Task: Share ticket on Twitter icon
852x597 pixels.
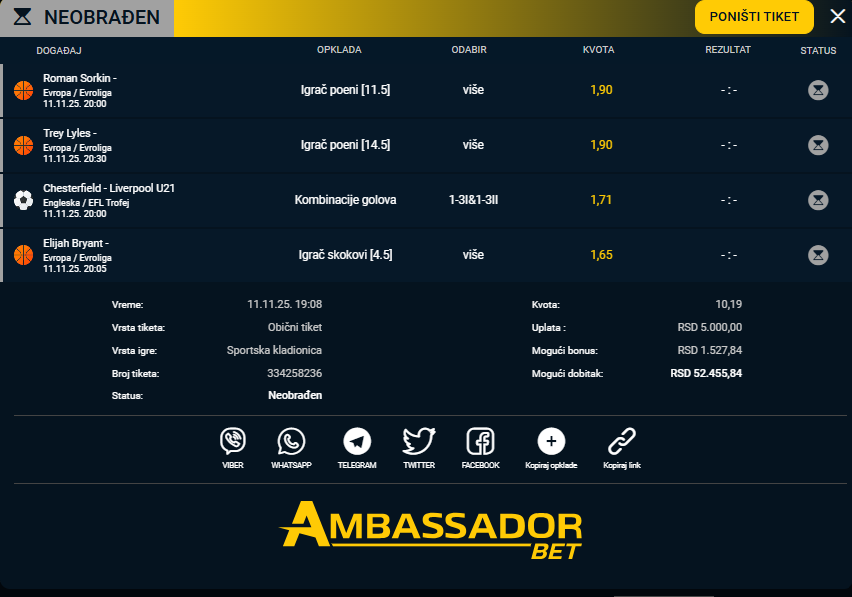Action: pos(419,441)
